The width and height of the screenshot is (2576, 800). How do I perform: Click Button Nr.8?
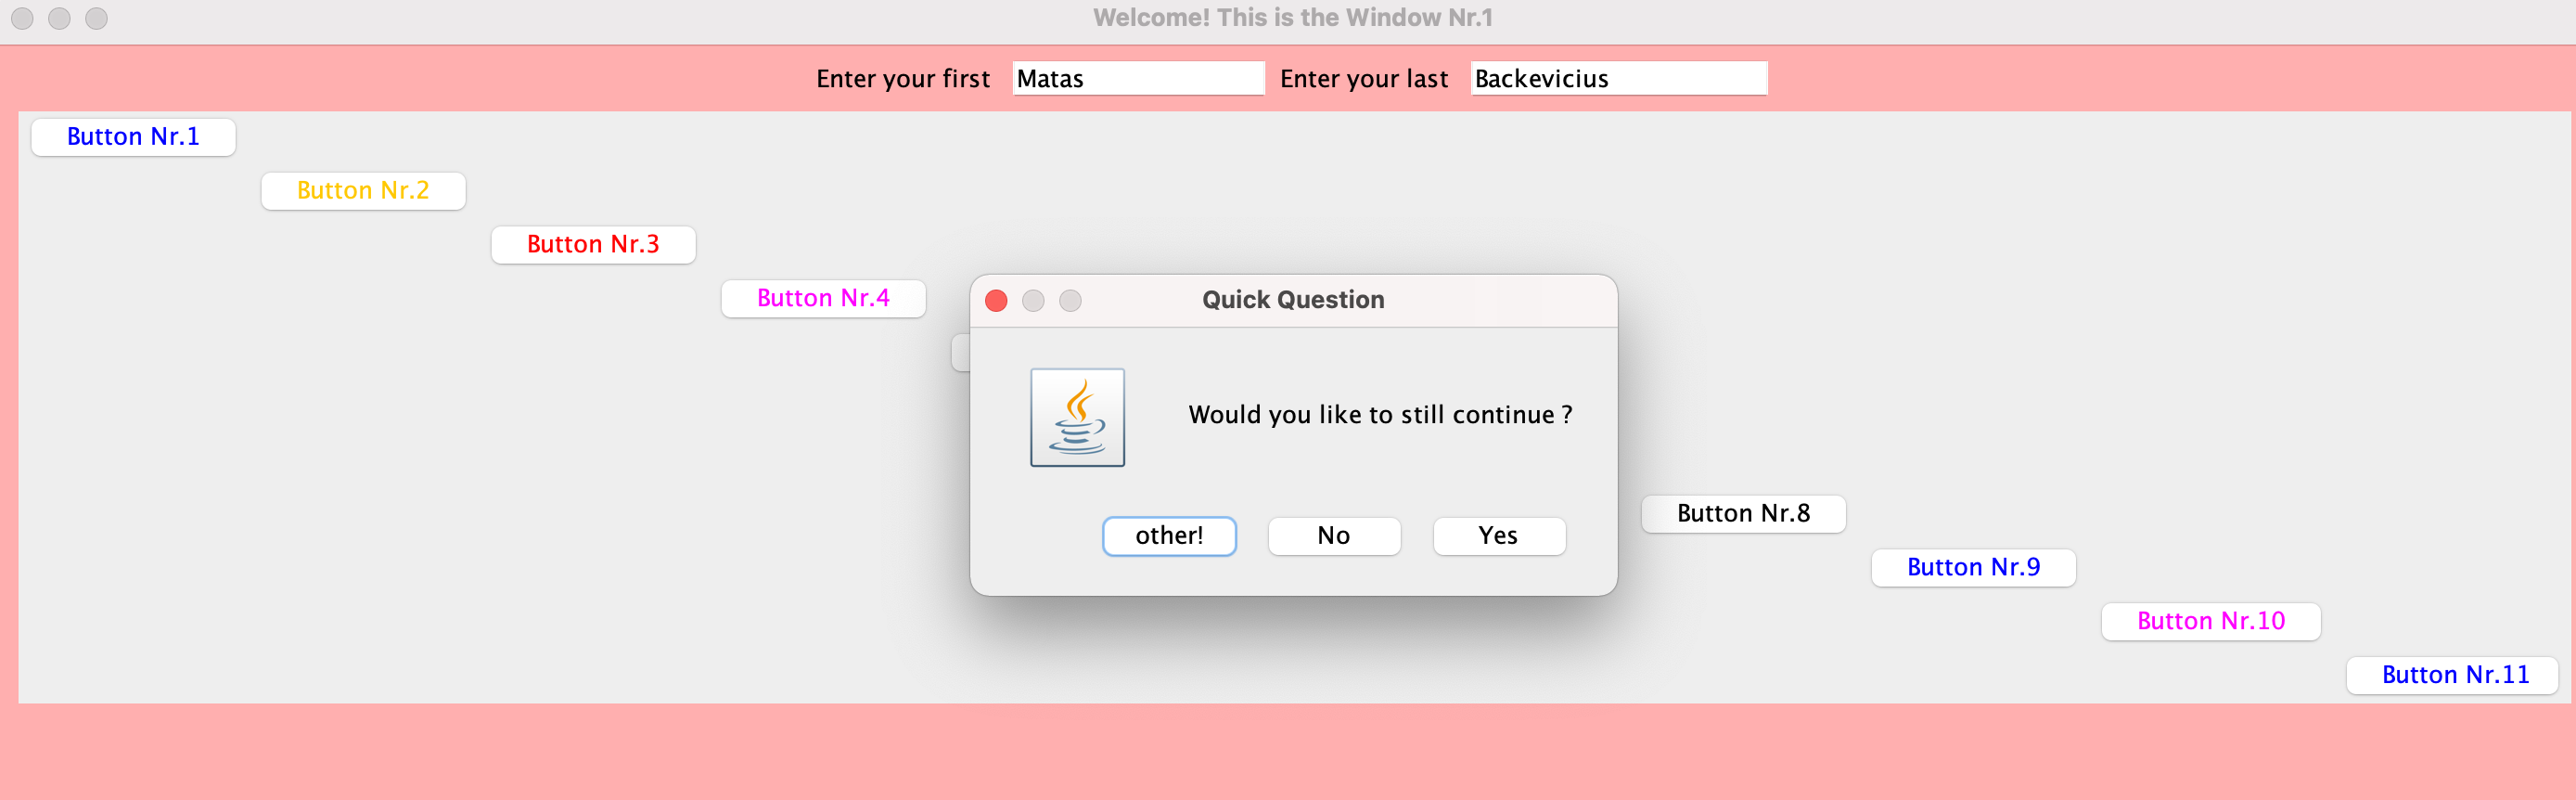tap(1743, 514)
